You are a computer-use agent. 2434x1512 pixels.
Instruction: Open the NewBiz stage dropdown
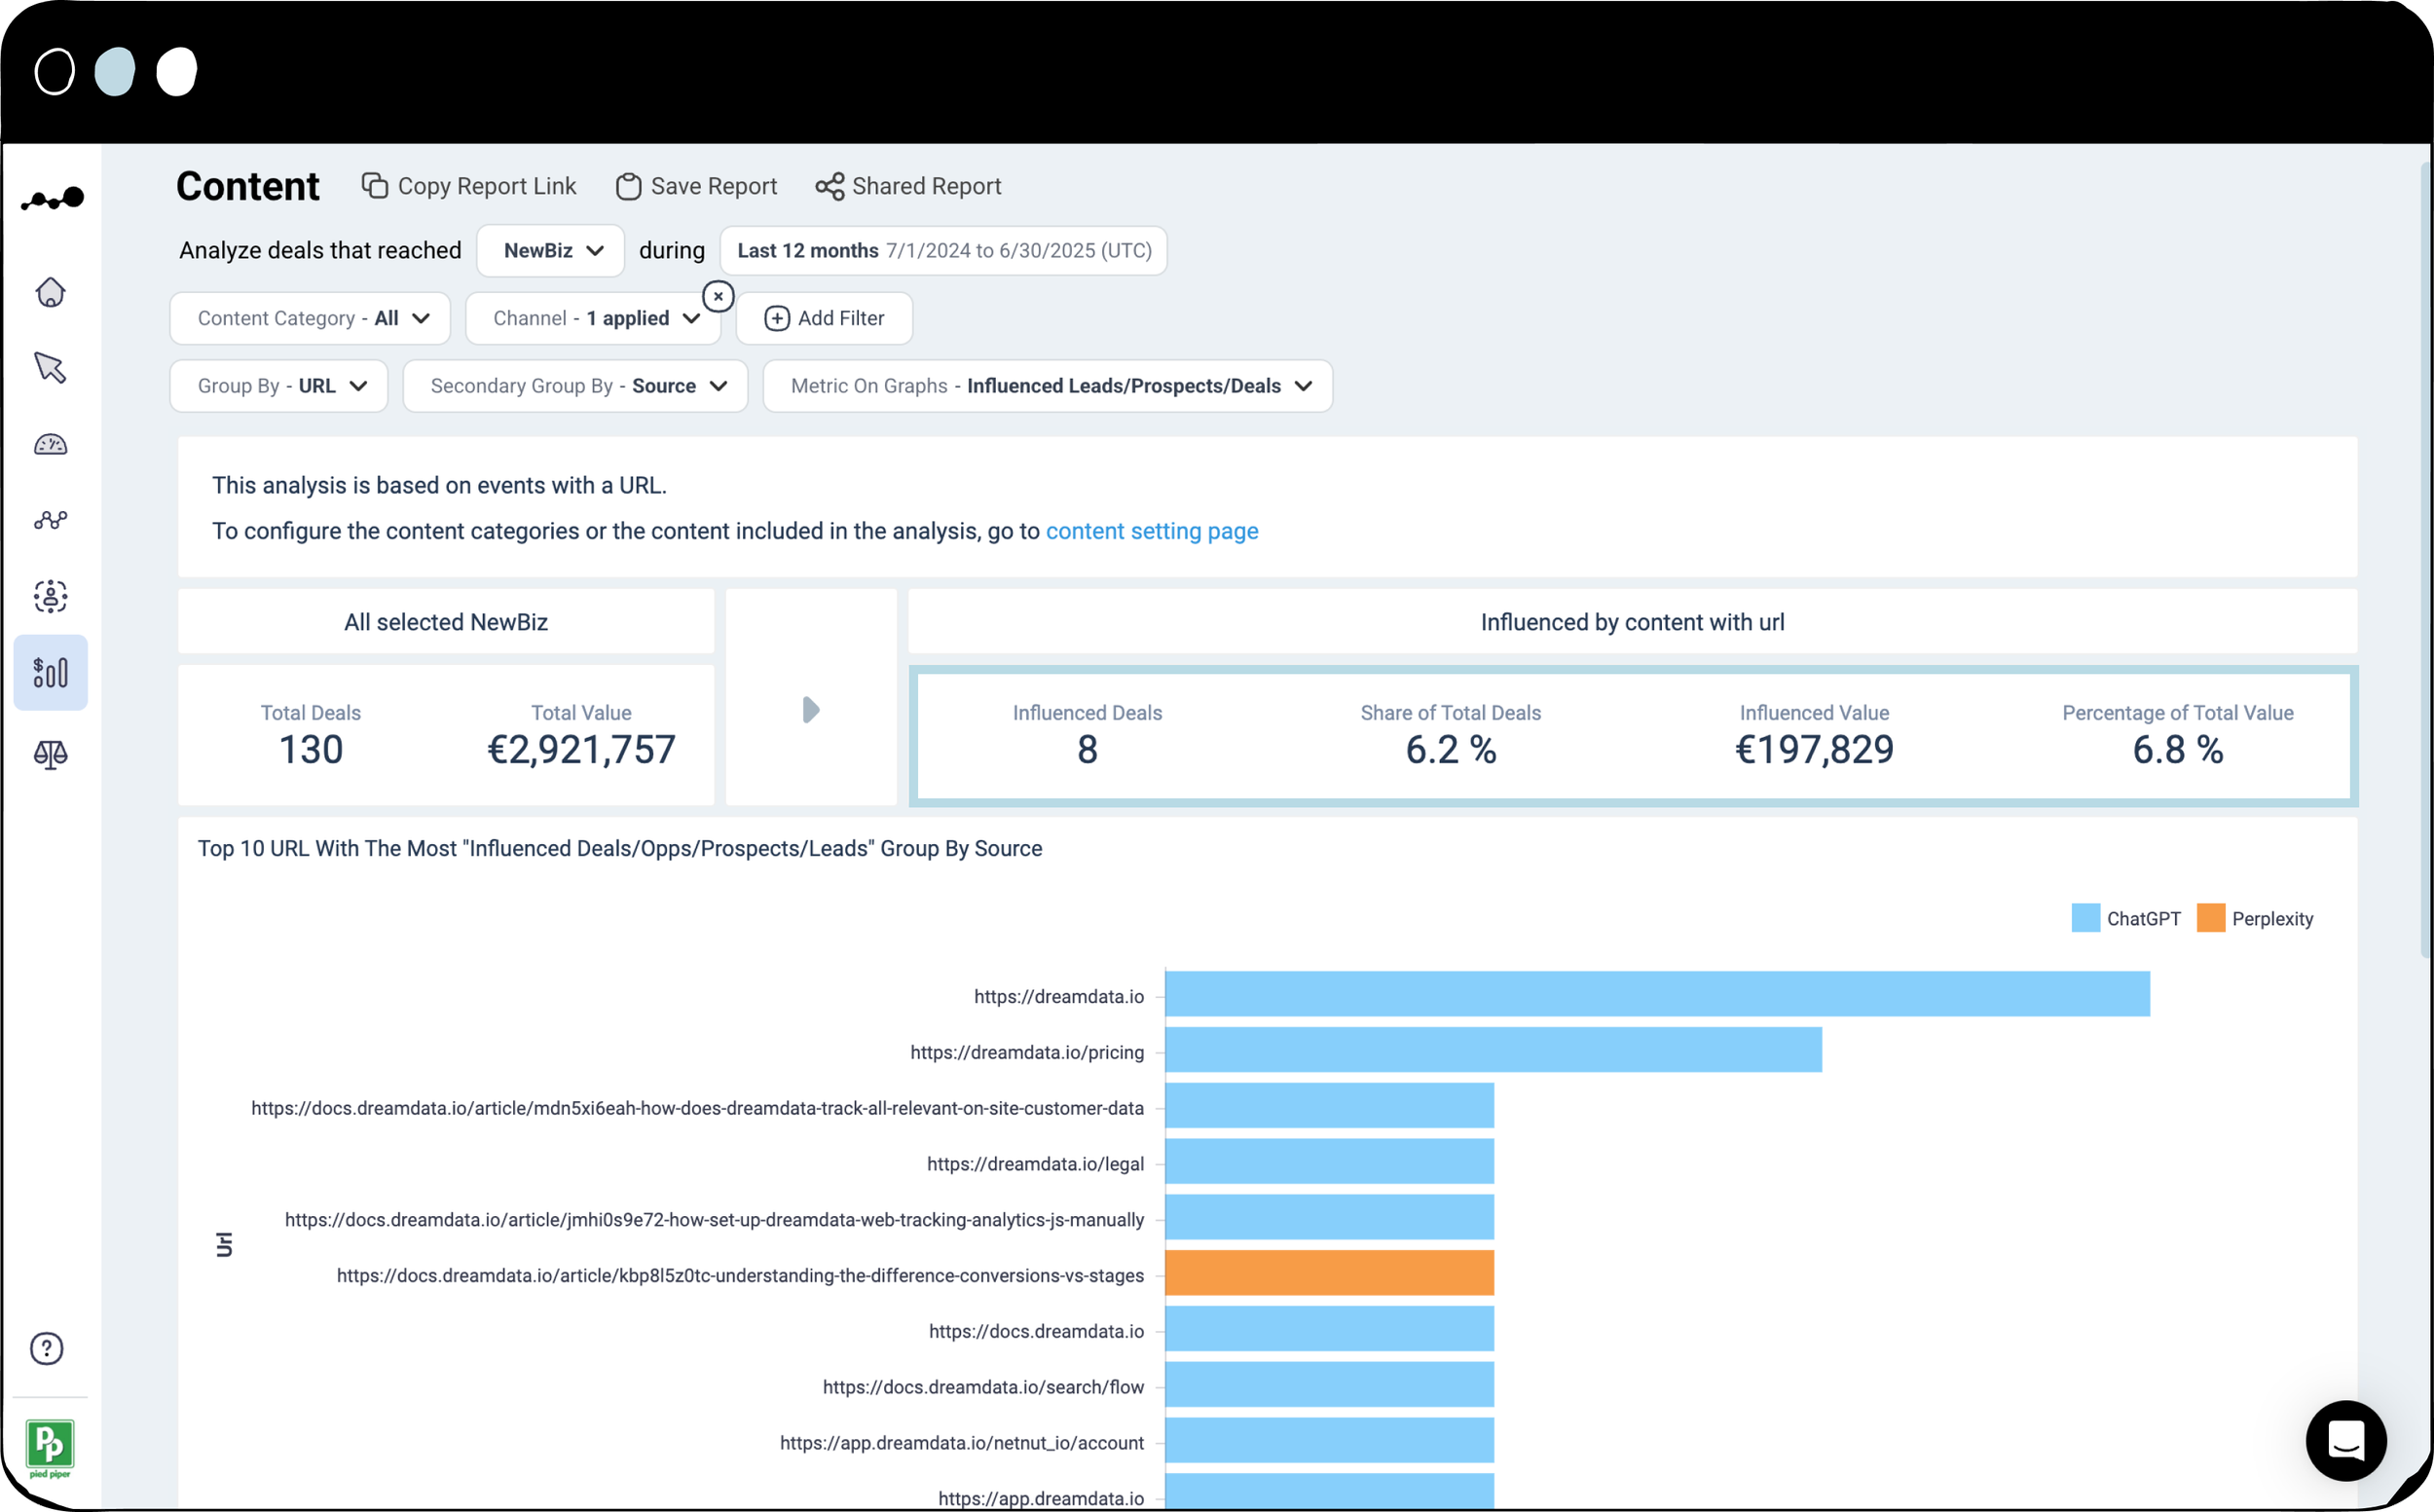point(551,250)
